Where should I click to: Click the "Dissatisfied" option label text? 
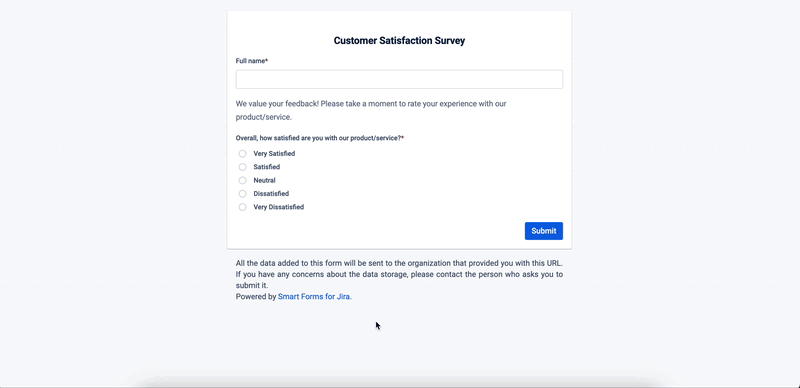point(271,193)
